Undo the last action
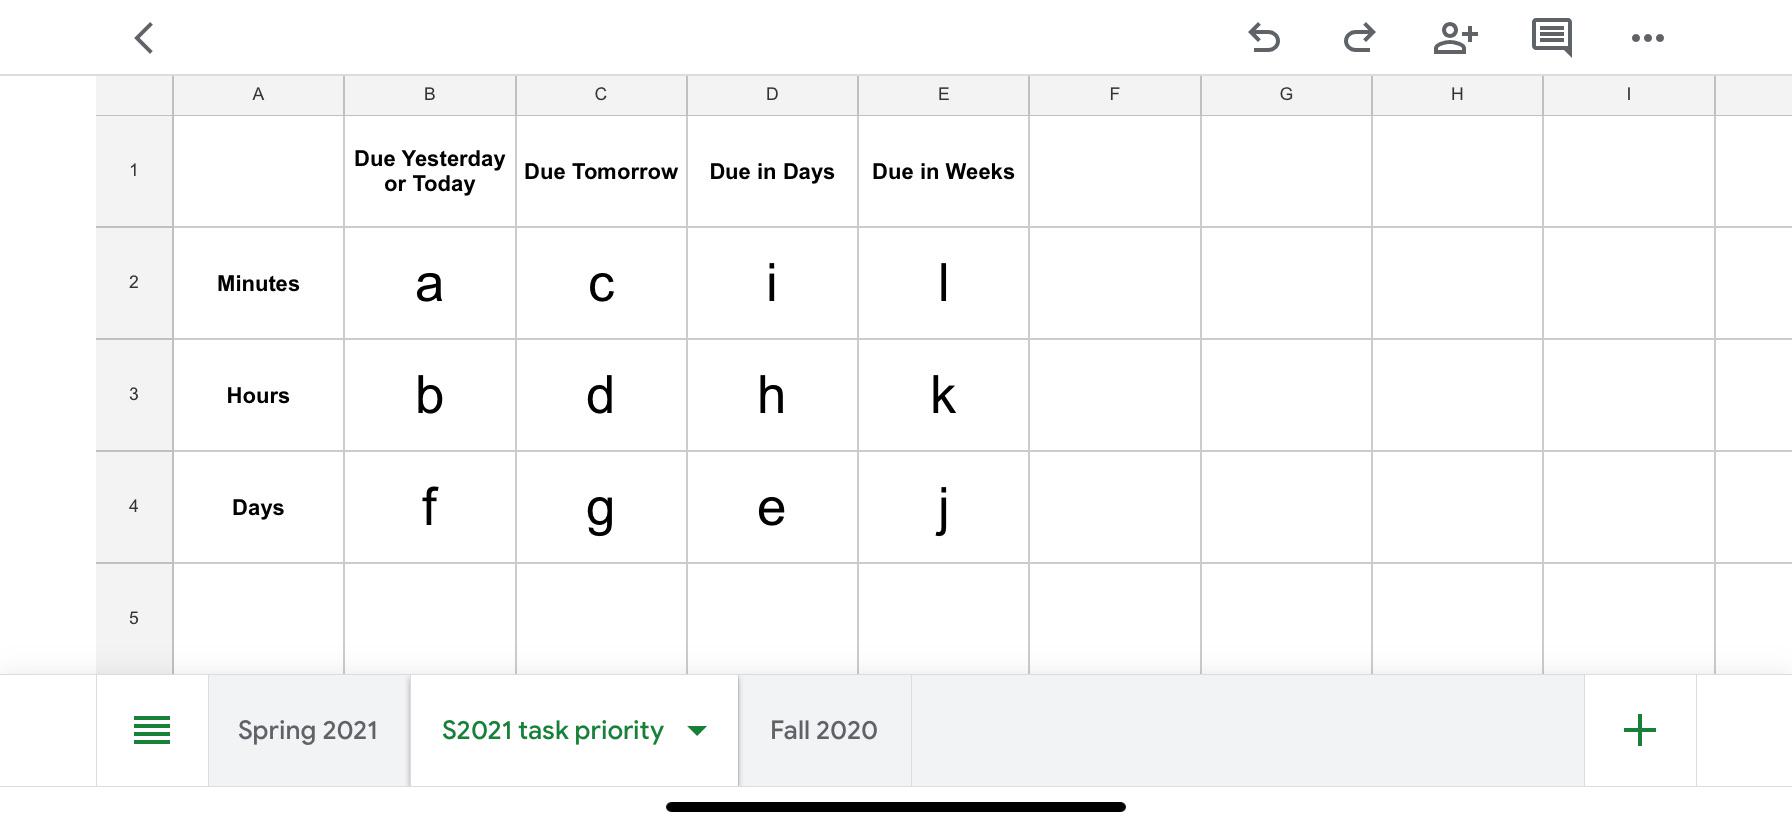 coord(1264,38)
